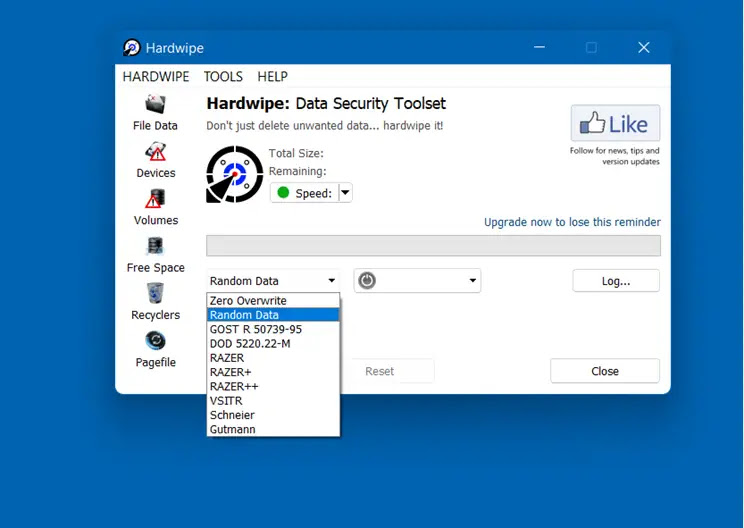Close the Hardwipe window with X
The height and width of the screenshot is (528, 744).
[x=644, y=47]
